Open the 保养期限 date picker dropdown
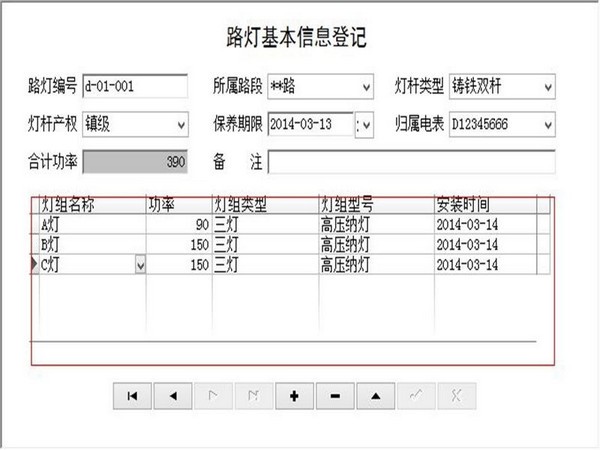The width and height of the screenshot is (600, 450). [366, 125]
